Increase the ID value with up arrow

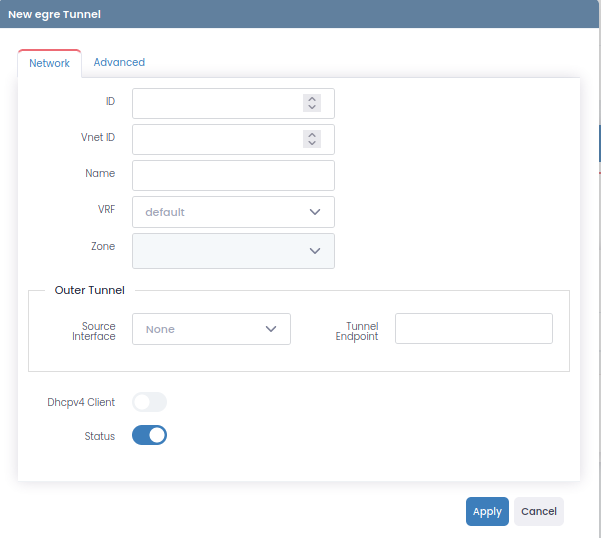(312, 99)
